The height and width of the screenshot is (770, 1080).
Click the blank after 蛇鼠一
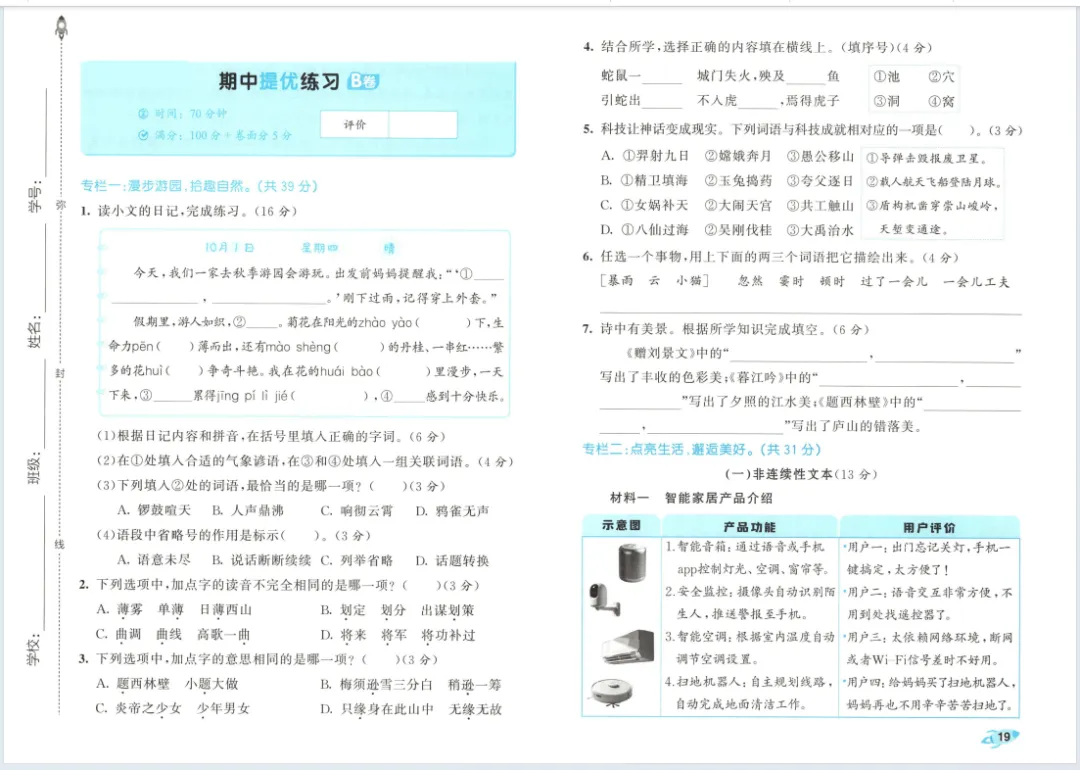coord(662,77)
